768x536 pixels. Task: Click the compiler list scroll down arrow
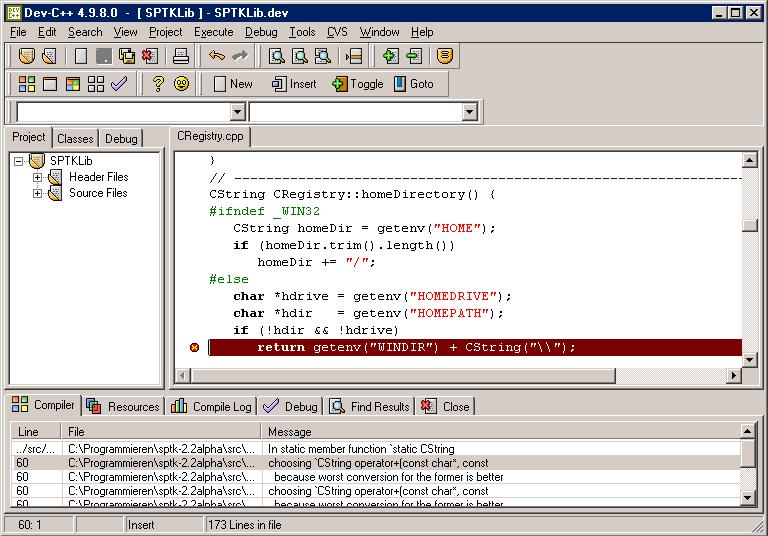click(x=747, y=498)
